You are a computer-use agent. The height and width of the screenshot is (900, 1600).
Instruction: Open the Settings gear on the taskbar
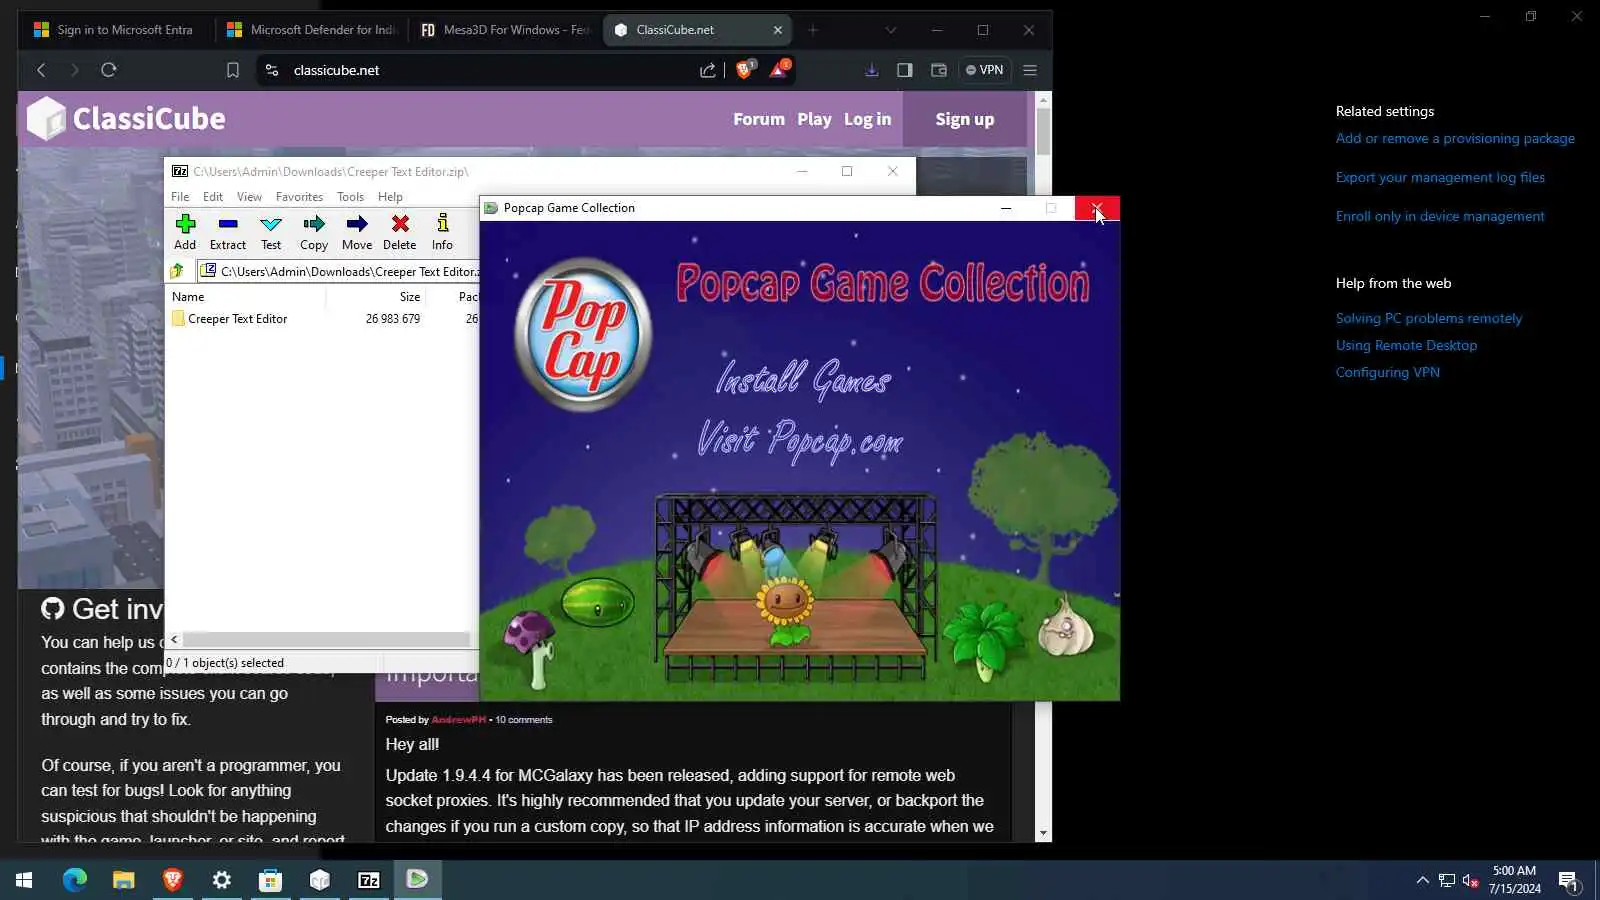click(222, 880)
